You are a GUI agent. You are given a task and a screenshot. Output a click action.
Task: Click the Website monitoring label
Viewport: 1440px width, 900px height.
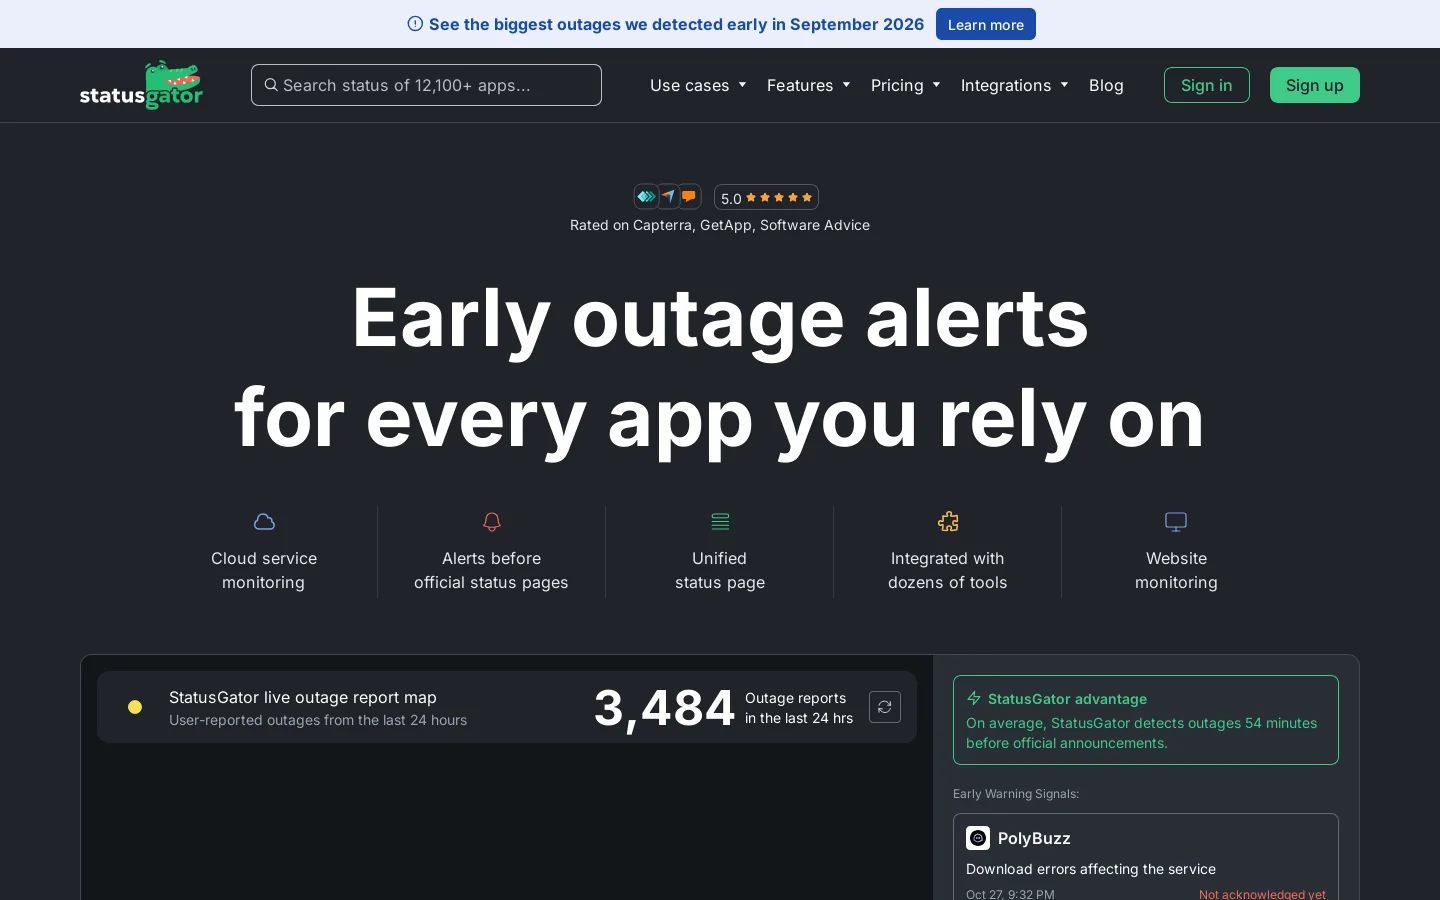point(1176,570)
